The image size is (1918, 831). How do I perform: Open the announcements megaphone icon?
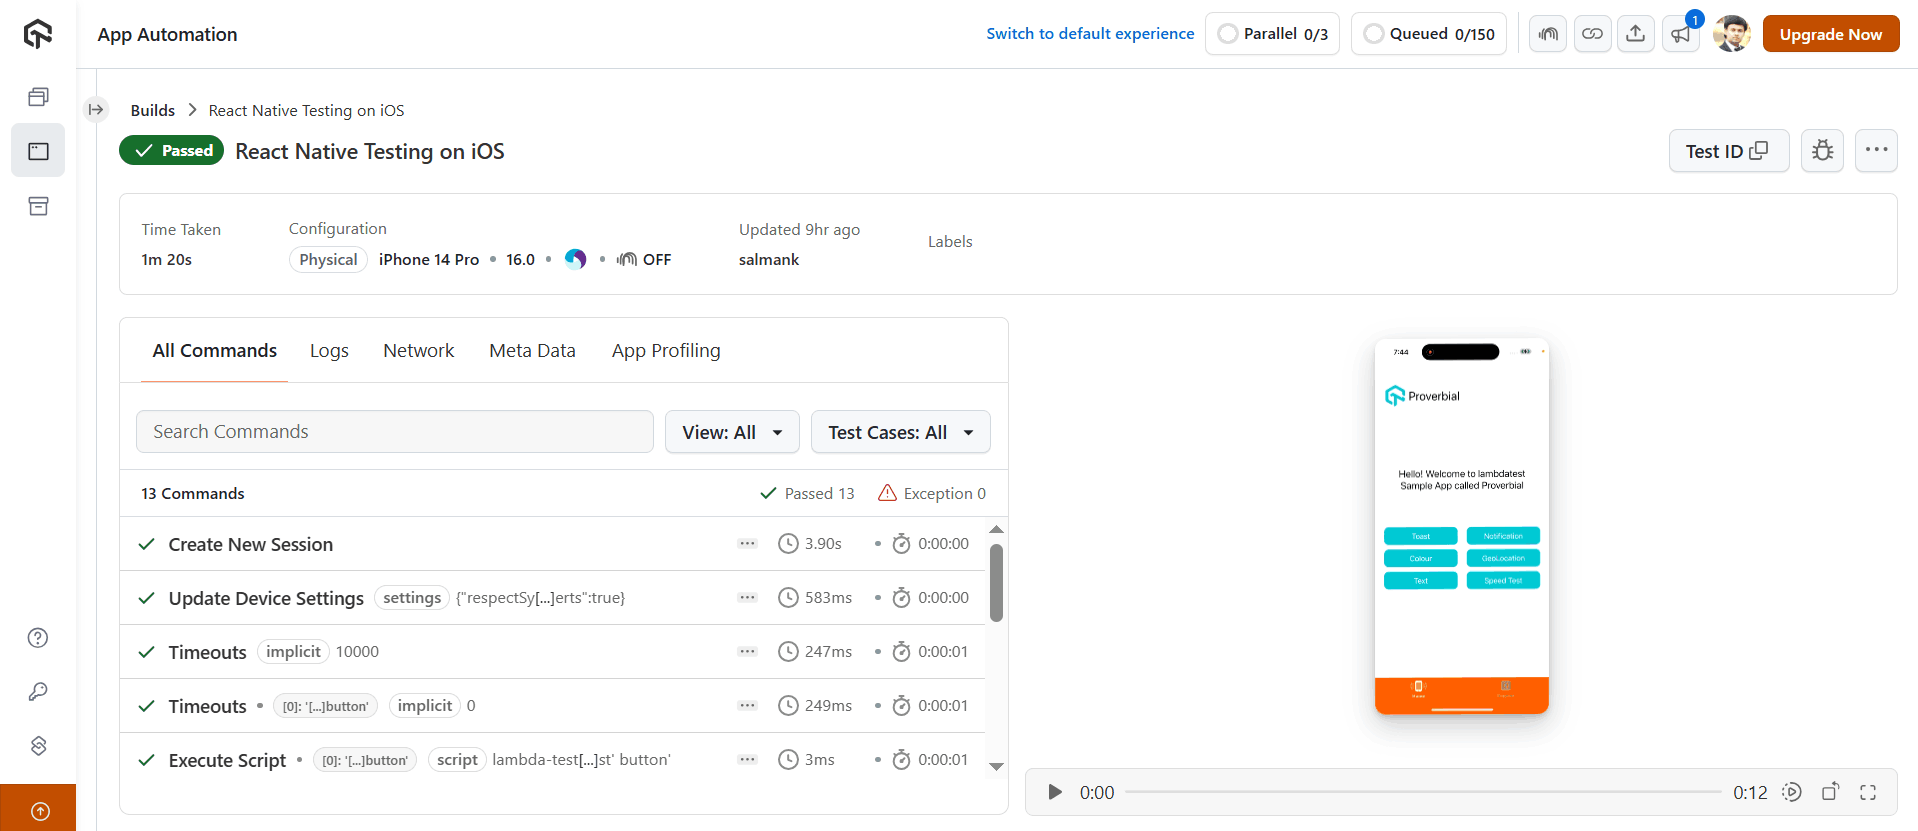click(1681, 34)
